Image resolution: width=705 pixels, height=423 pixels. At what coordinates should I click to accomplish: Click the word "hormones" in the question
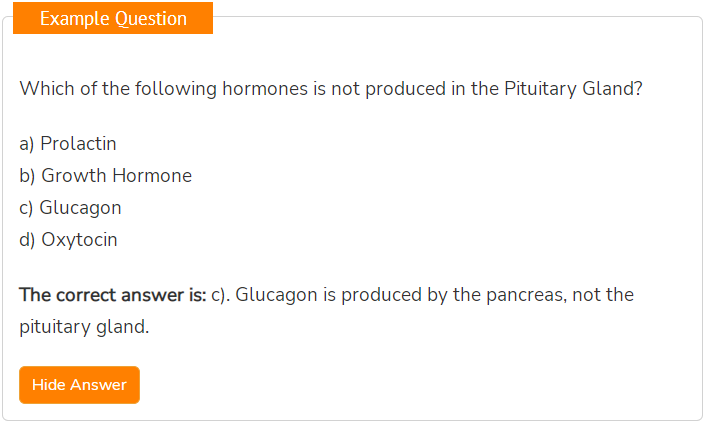[265, 89]
